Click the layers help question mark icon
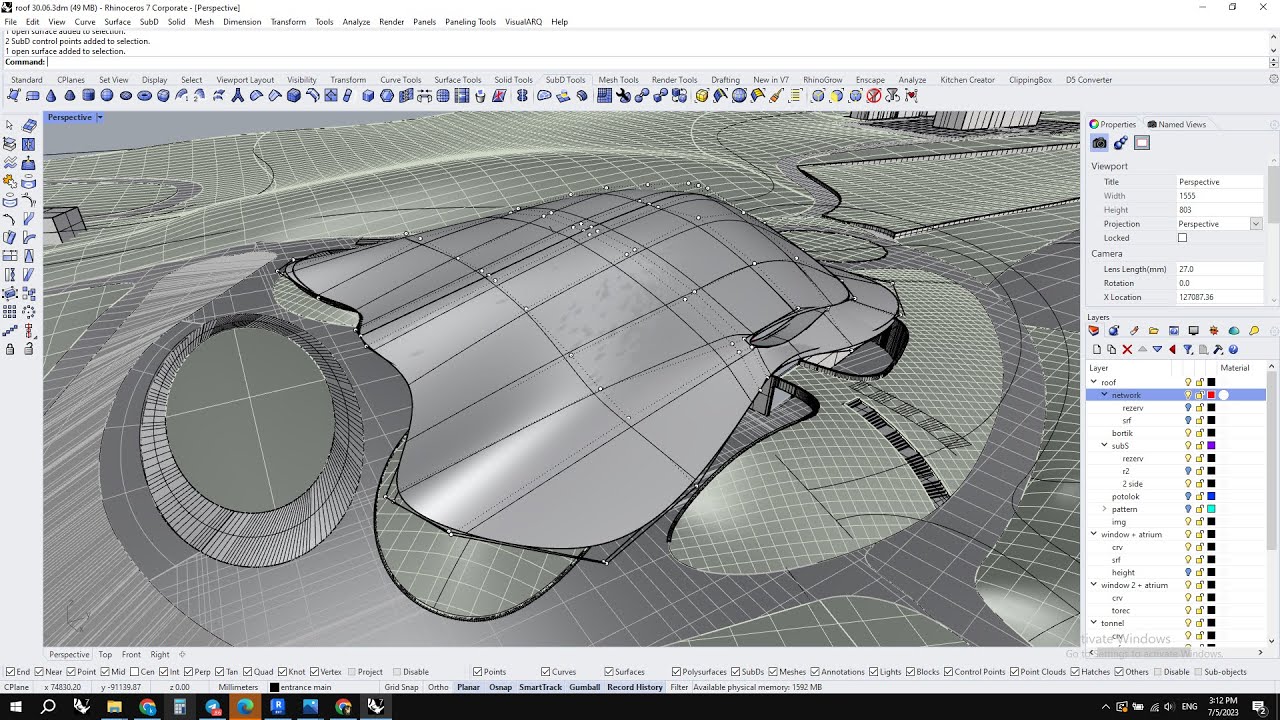The image size is (1280, 720). pyautogui.click(x=1233, y=350)
